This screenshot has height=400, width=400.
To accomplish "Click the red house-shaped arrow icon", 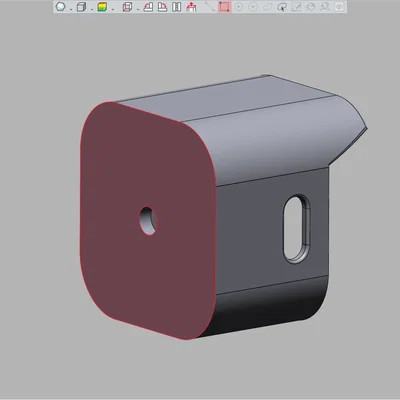I will [x=191, y=7].
